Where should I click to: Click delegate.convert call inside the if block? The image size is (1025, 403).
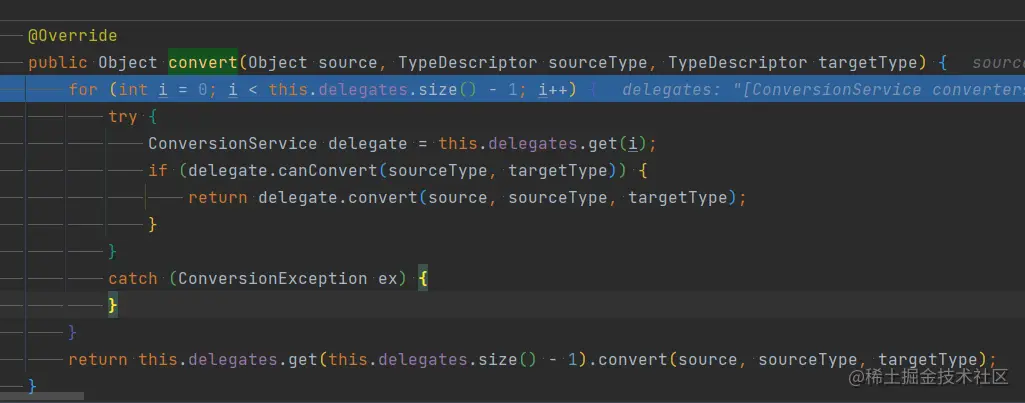338,198
